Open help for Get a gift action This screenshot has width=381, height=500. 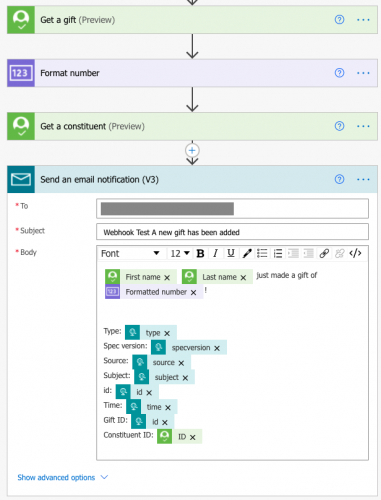click(339, 20)
